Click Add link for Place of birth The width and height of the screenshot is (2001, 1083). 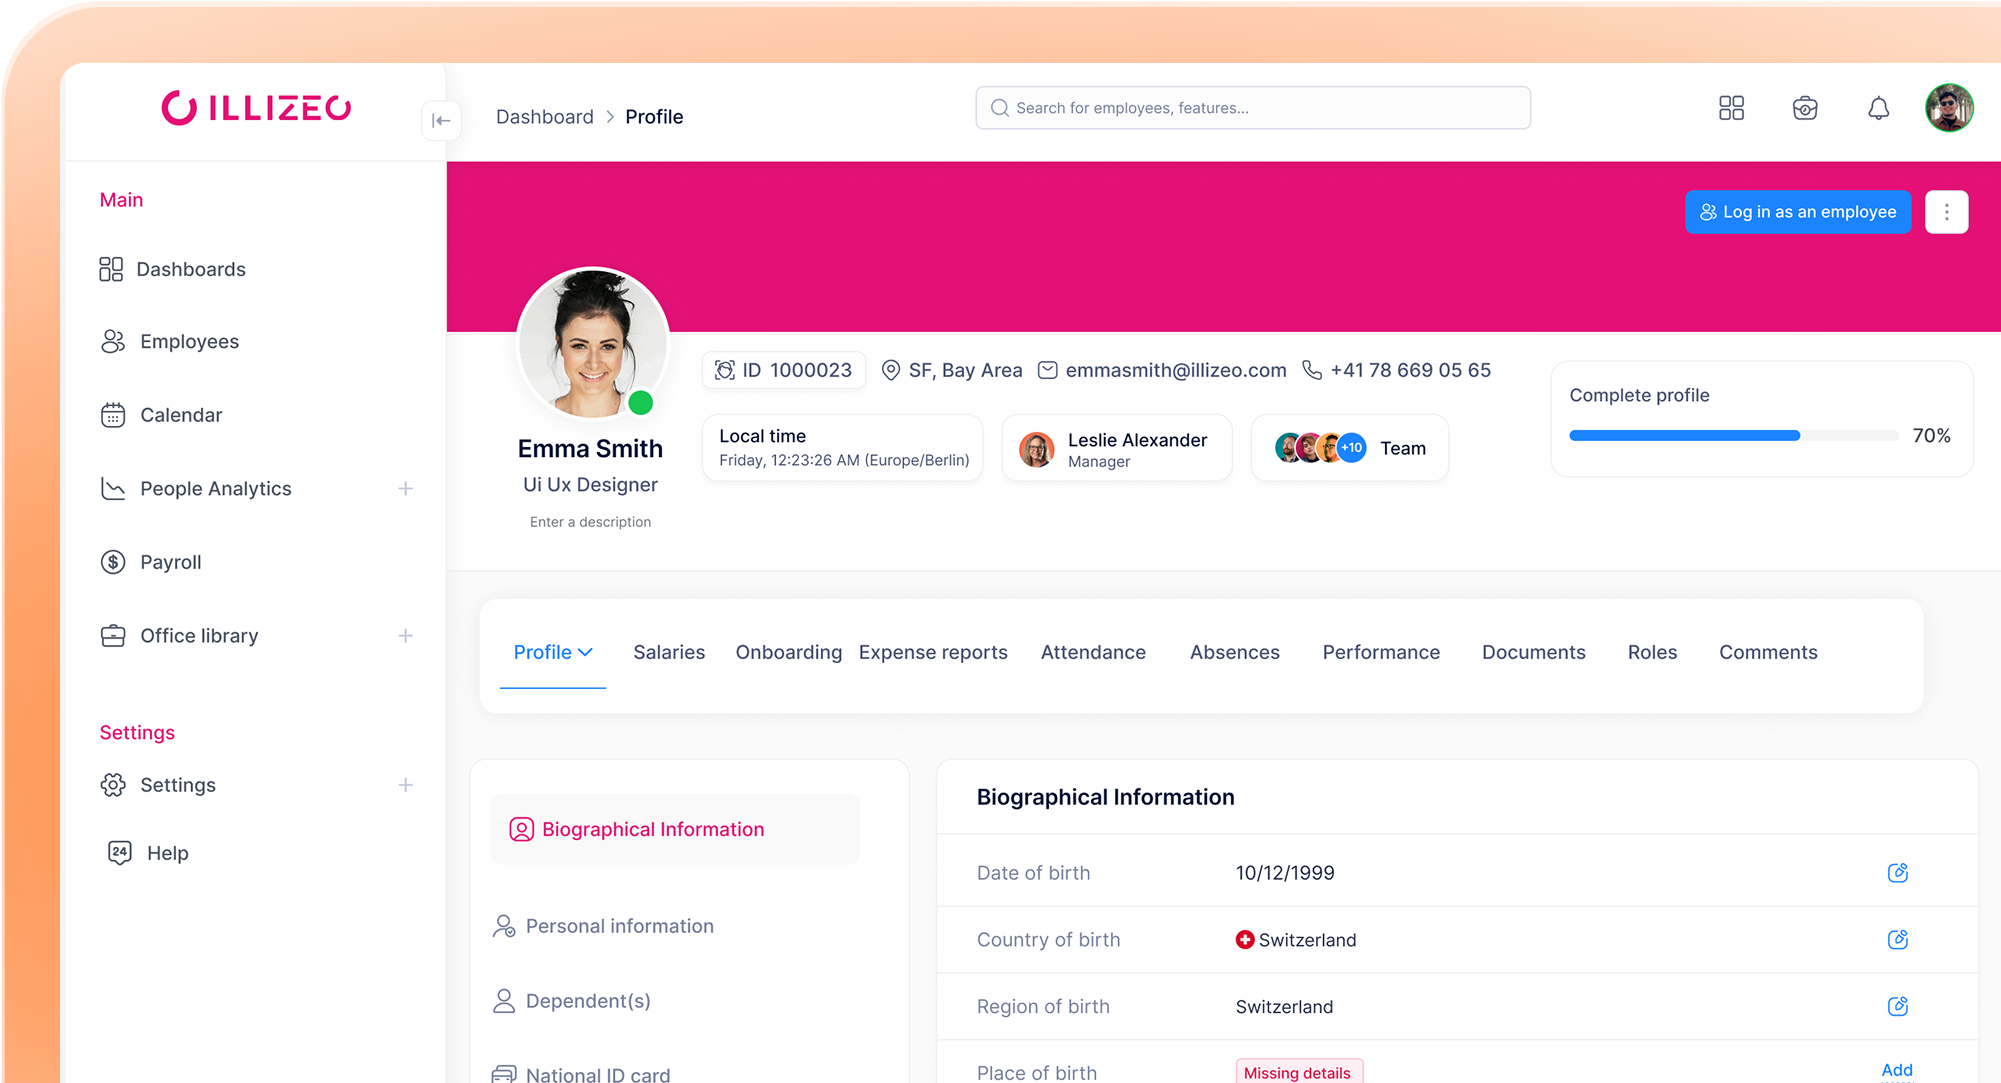point(1896,1070)
